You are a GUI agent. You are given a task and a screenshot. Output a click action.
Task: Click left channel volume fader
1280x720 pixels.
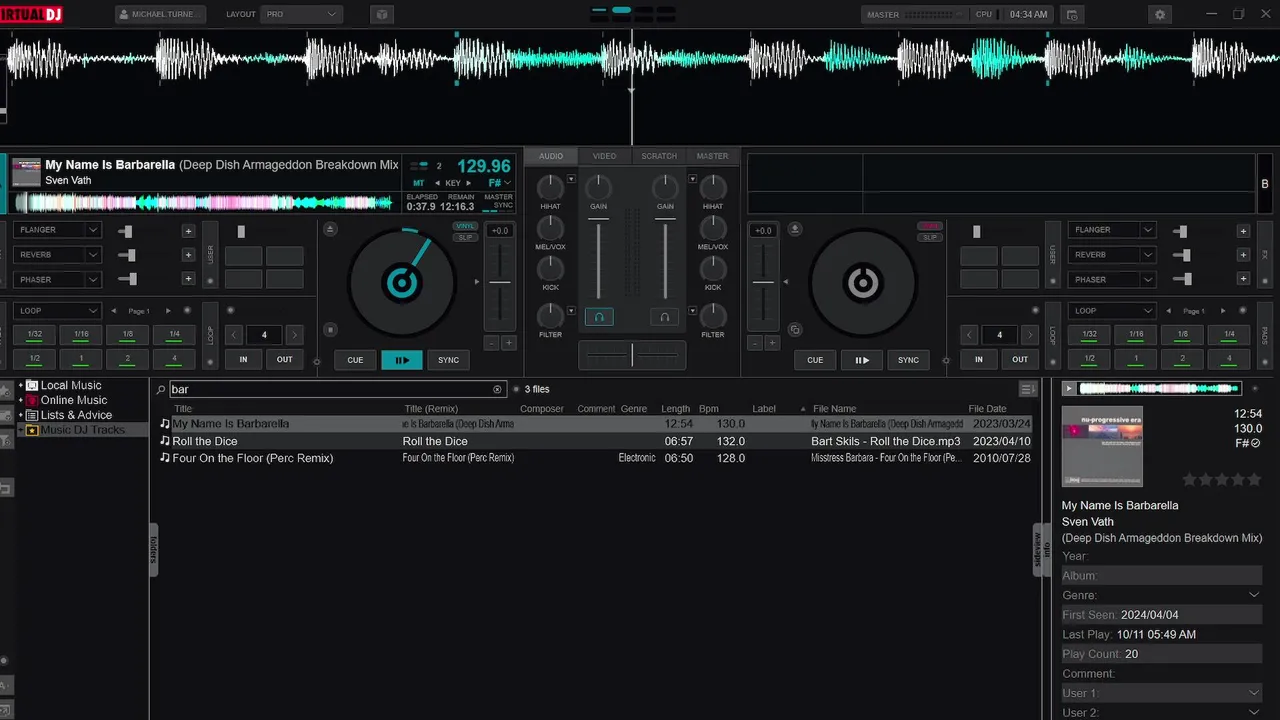599,260
